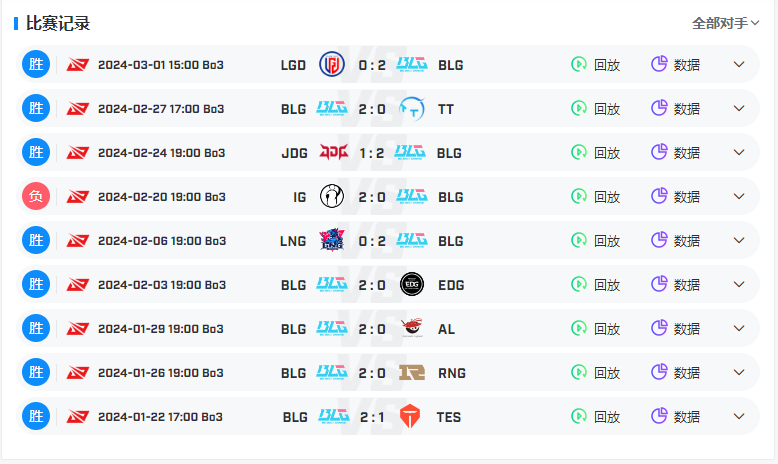View 数据 stats for LNG vs BLG
The image size is (778, 464).
[675, 240]
